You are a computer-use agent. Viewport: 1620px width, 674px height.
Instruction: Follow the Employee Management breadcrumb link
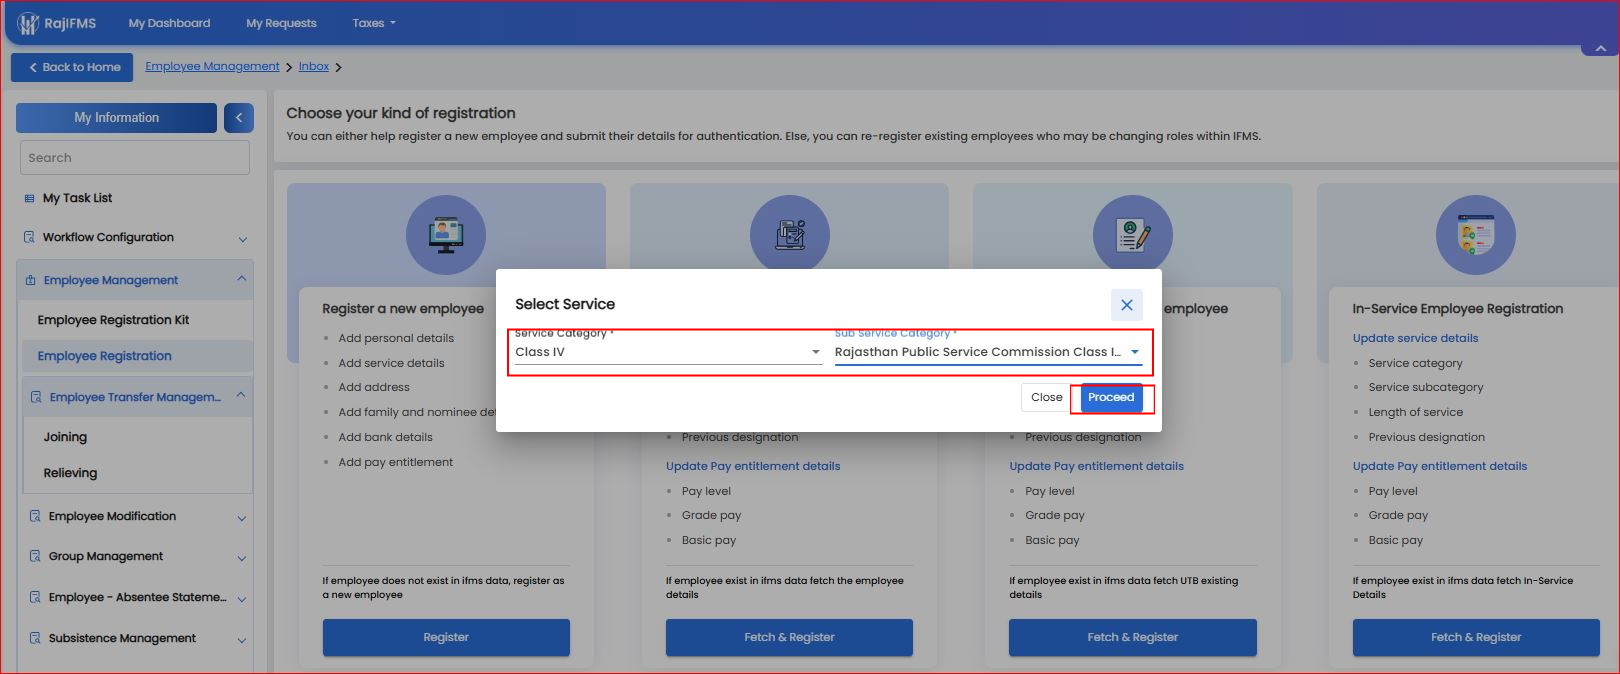click(212, 66)
